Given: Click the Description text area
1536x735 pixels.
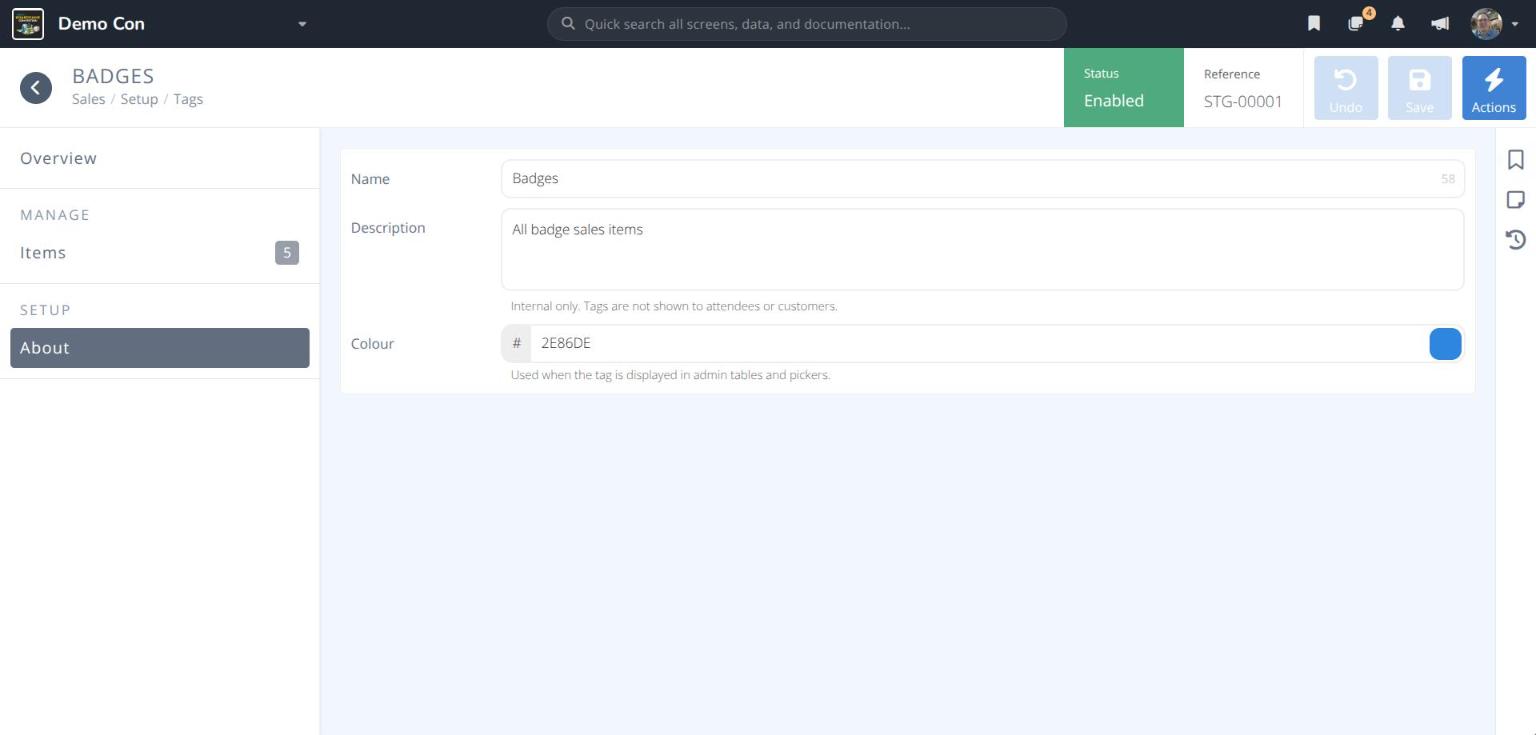Looking at the screenshot, I should [983, 249].
